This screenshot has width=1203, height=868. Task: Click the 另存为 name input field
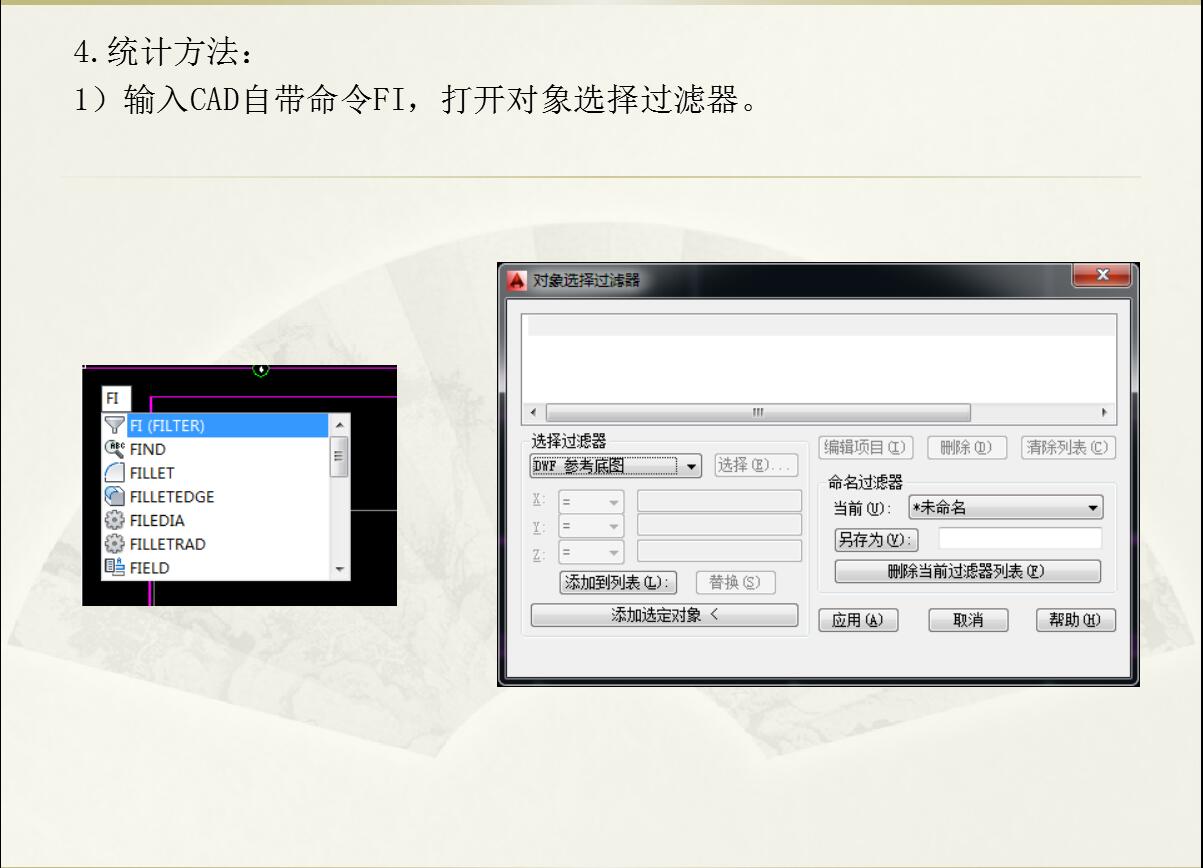pos(1019,539)
